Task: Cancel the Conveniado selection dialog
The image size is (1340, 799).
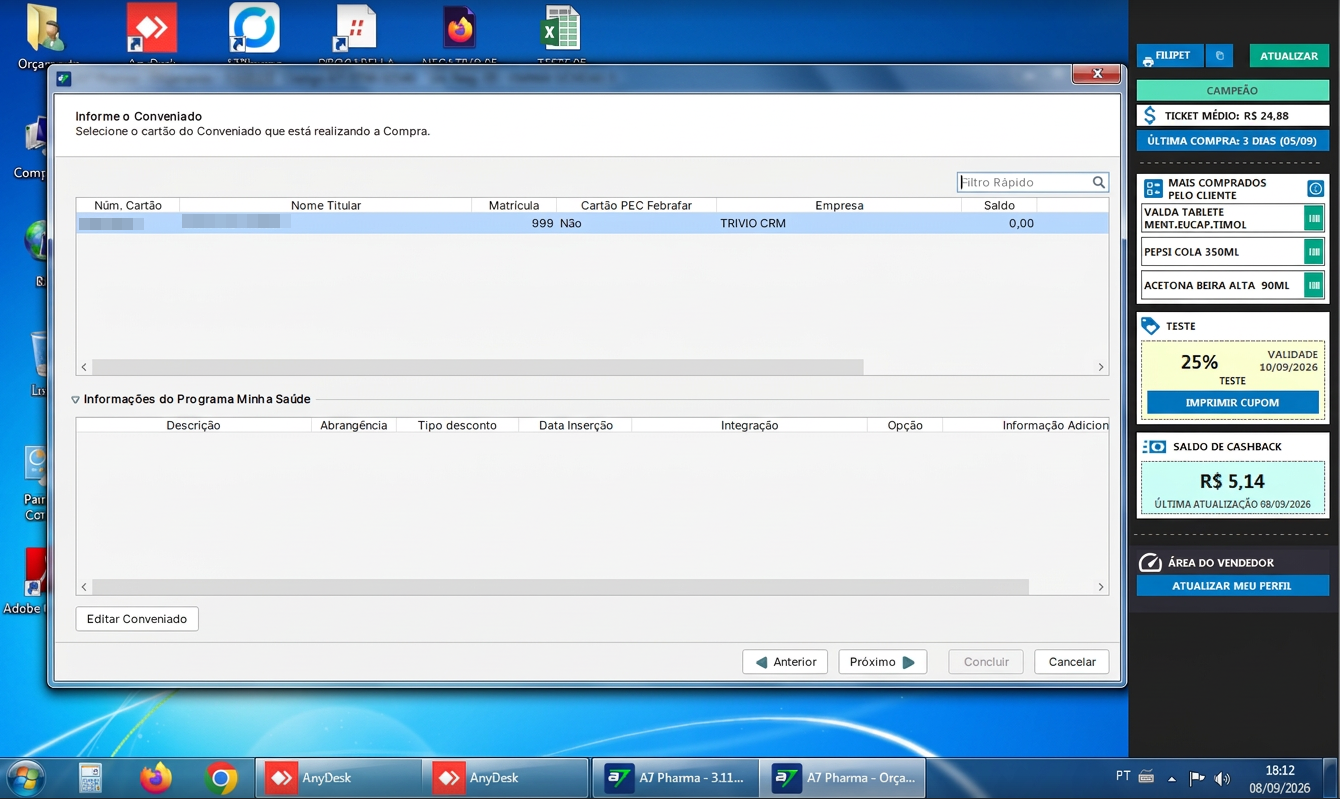Action: (x=1072, y=662)
